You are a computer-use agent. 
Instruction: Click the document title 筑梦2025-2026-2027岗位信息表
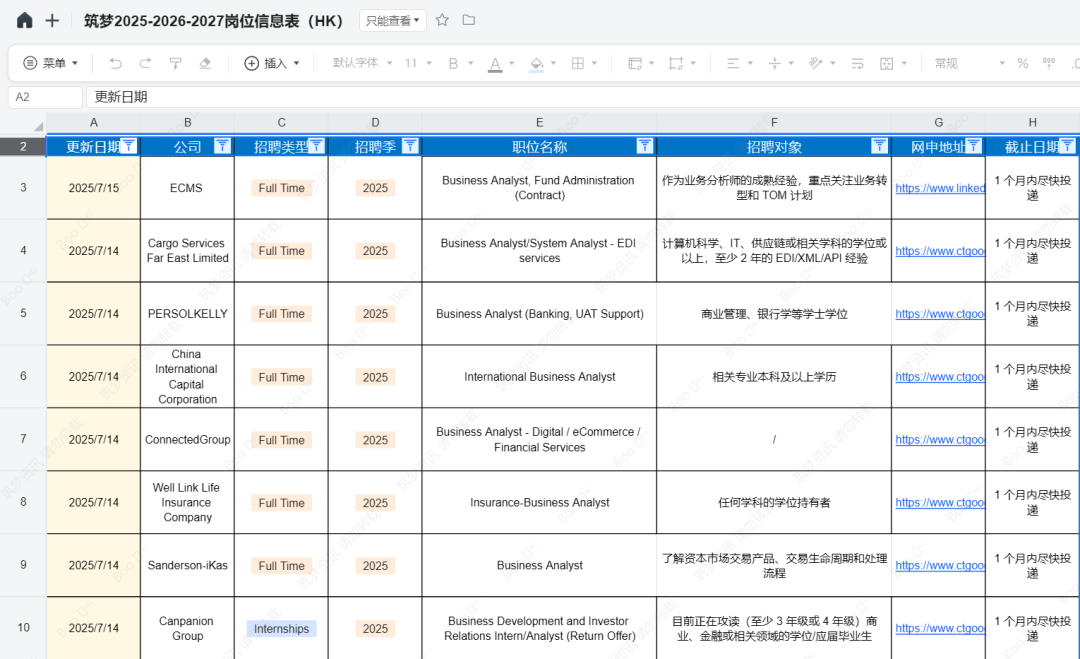click(214, 21)
